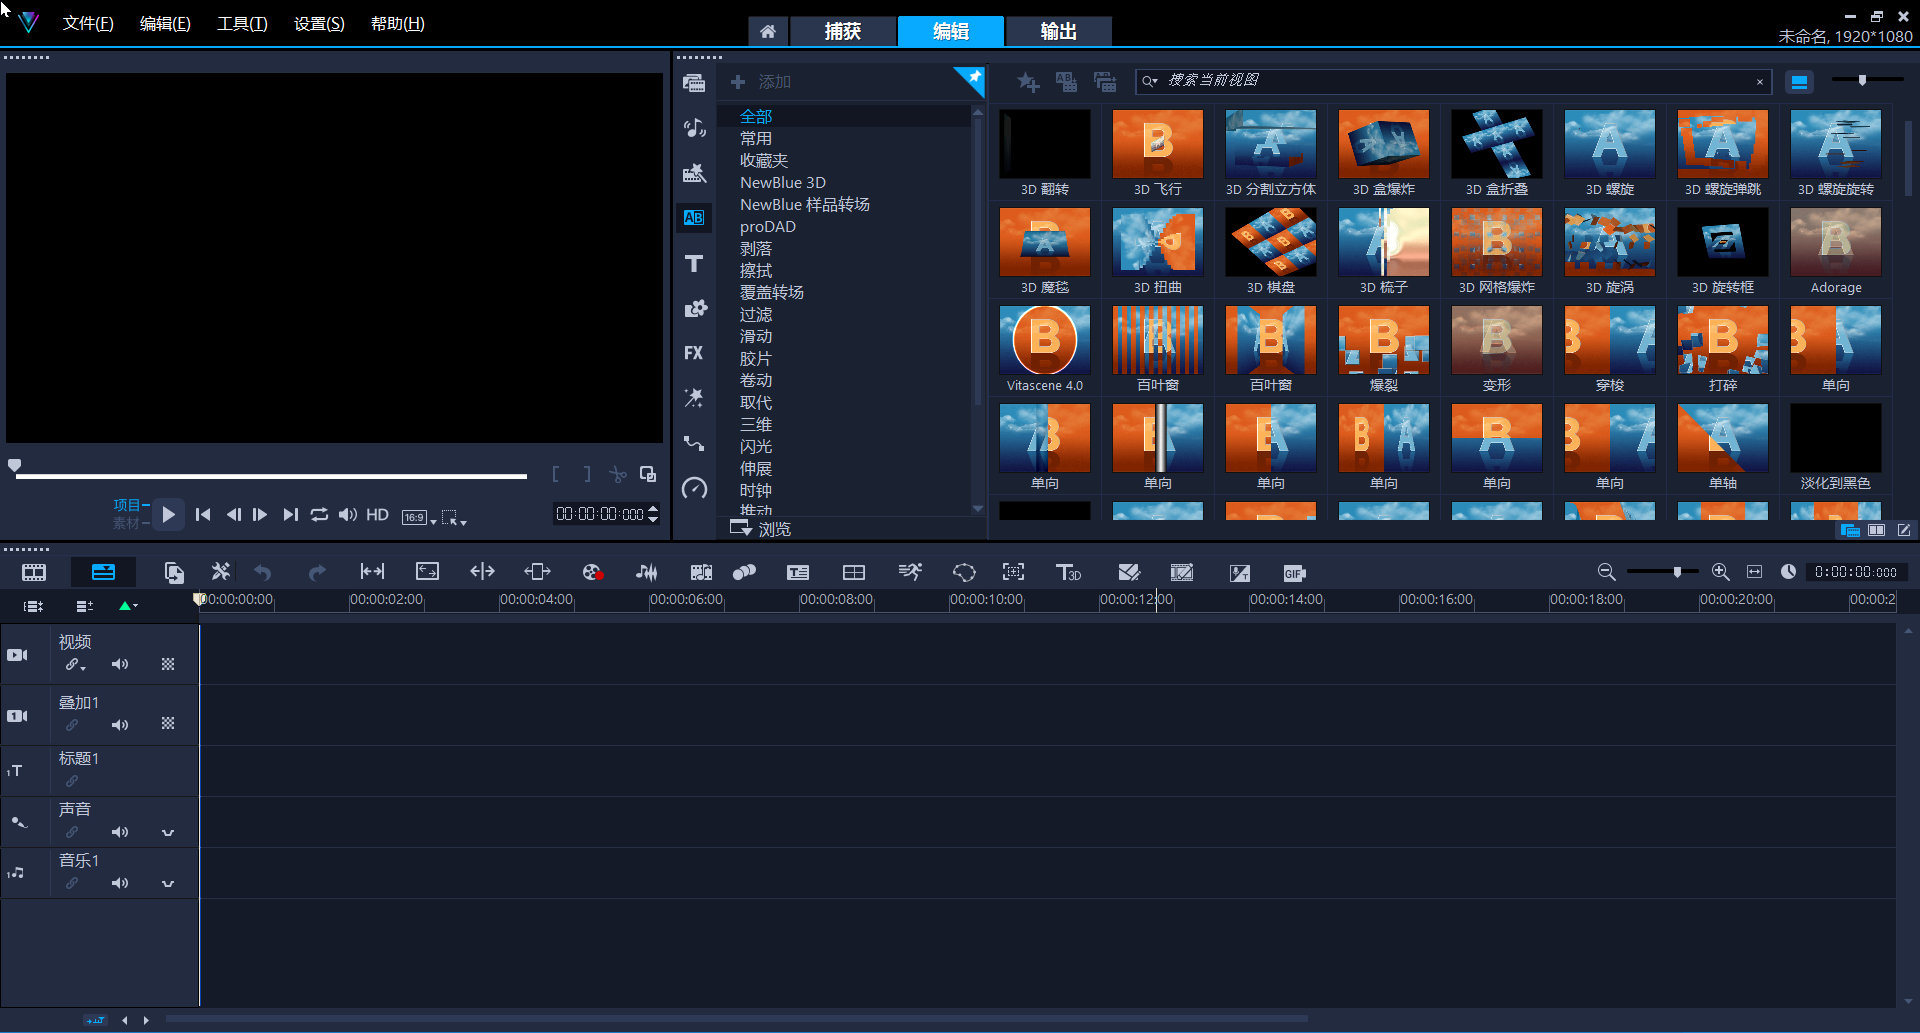Image resolution: width=1920 pixels, height=1033 pixels.
Task: Open the search options magnifier dropdown
Action: coord(1150,81)
